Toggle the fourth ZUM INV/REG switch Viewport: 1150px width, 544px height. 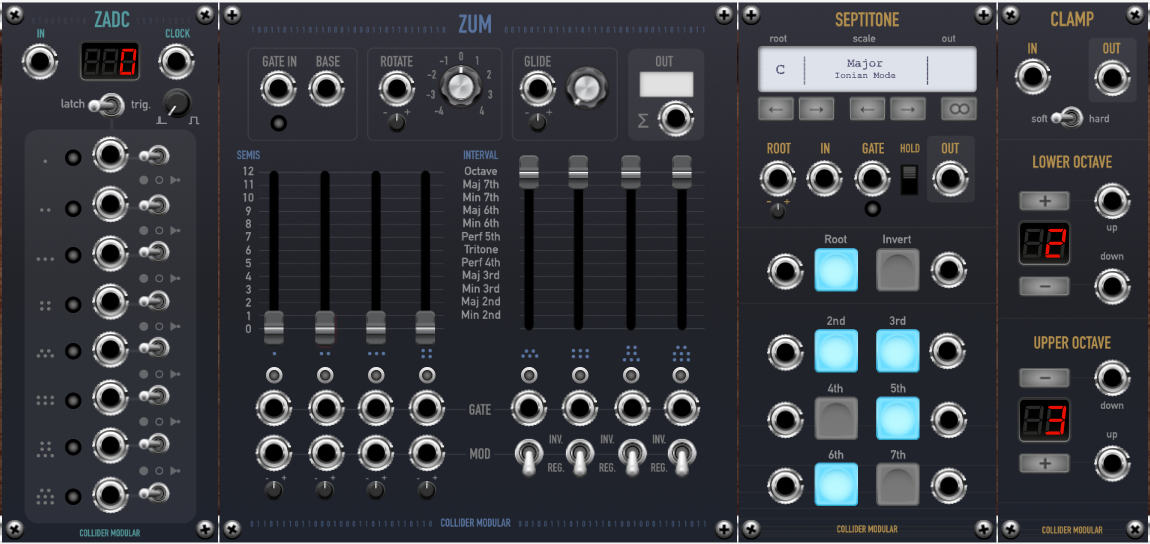coord(682,456)
